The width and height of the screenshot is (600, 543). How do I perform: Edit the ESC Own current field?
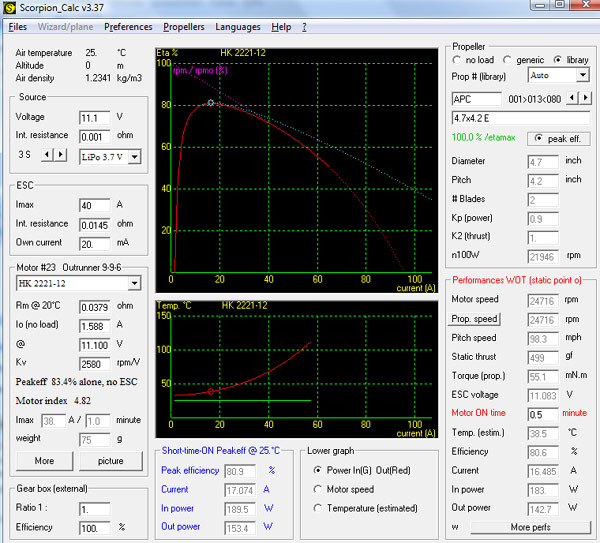[x=94, y=244]
